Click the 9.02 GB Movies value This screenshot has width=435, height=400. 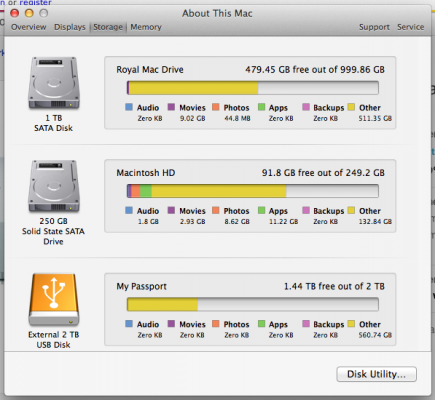[192, 118]
